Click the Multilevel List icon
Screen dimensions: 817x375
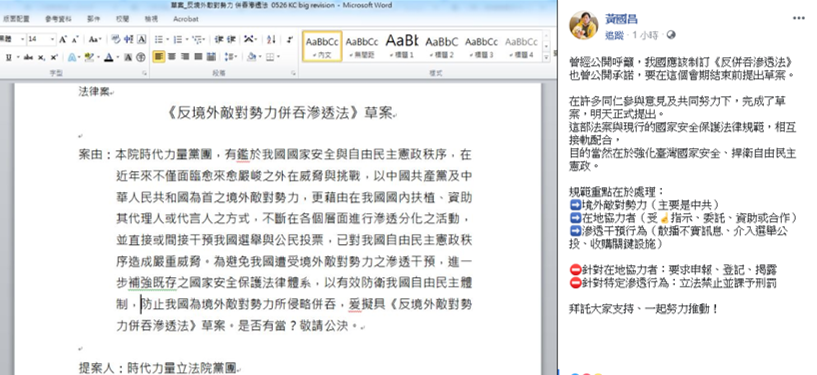(x=198, y=39)
